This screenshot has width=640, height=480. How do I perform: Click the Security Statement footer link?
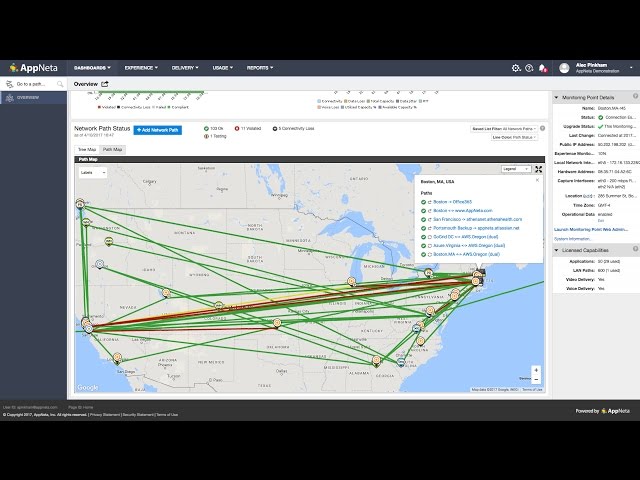138,415
